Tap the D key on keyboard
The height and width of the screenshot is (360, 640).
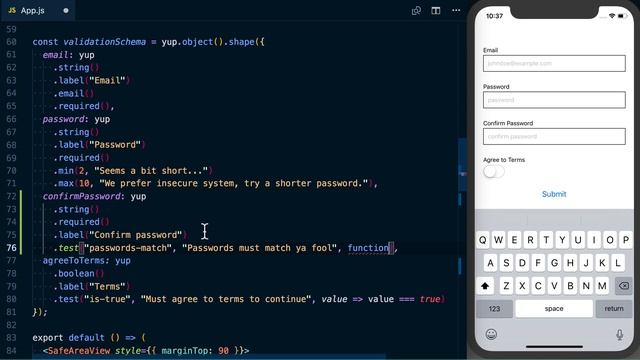pos(522,263)
